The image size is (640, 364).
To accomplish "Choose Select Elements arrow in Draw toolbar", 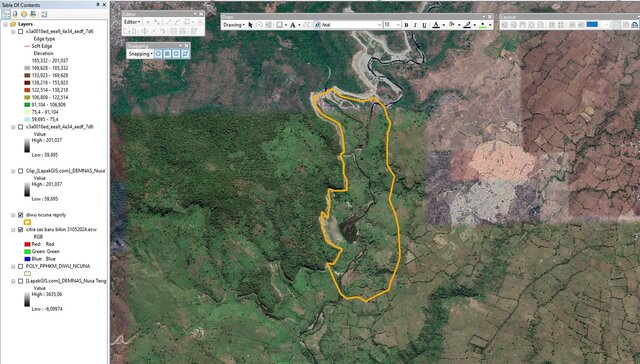I will [250, 25].
